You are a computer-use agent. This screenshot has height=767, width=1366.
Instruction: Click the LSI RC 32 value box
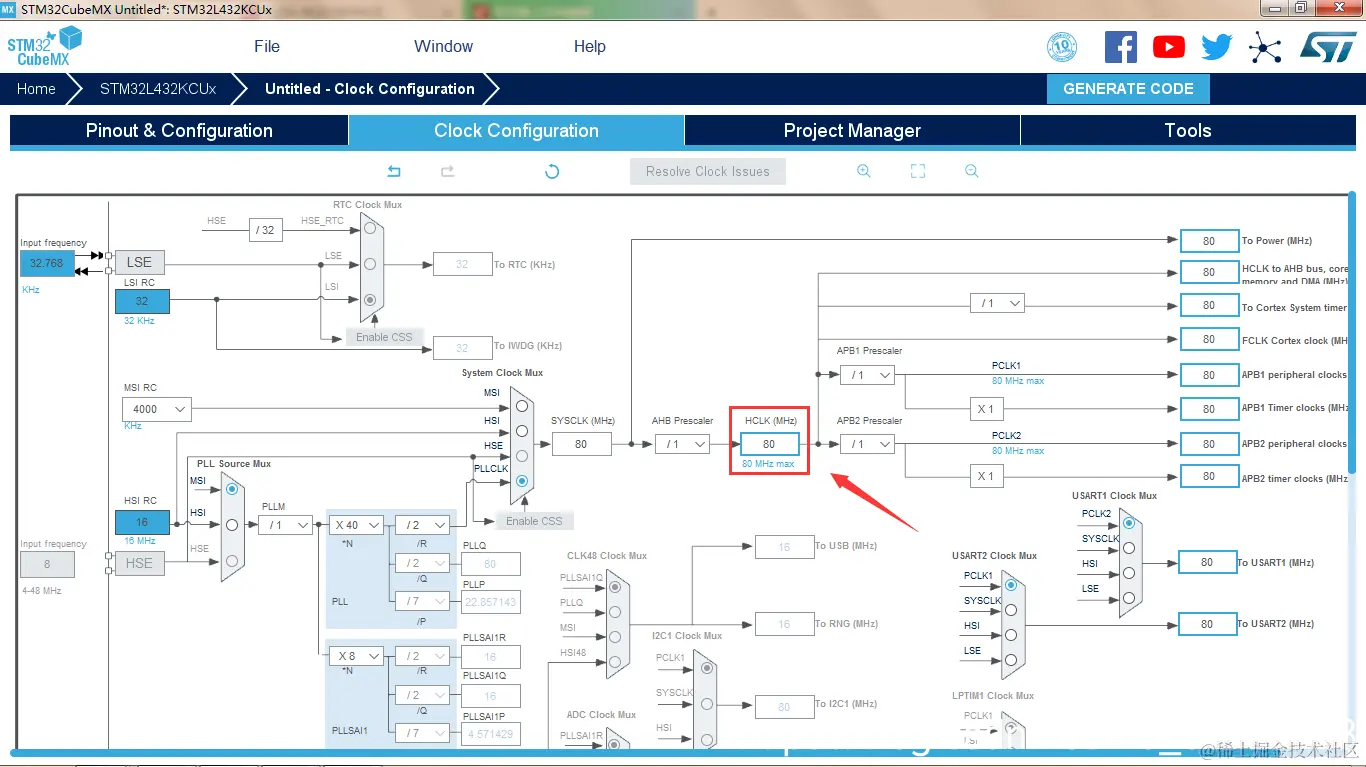point(142,301)
